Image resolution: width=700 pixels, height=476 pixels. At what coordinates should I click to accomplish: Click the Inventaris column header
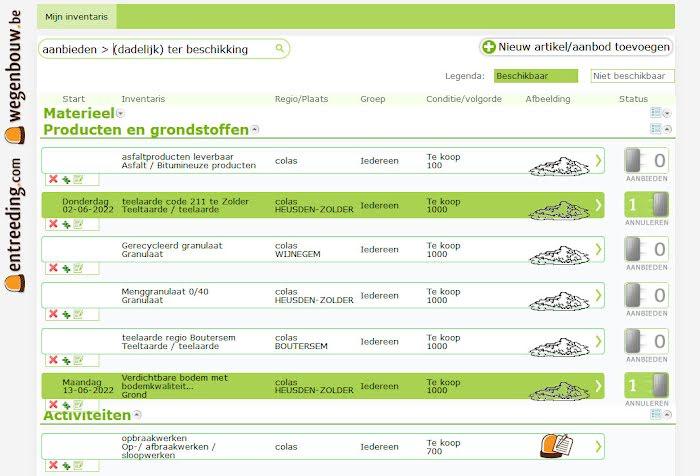tap(143, 99)
